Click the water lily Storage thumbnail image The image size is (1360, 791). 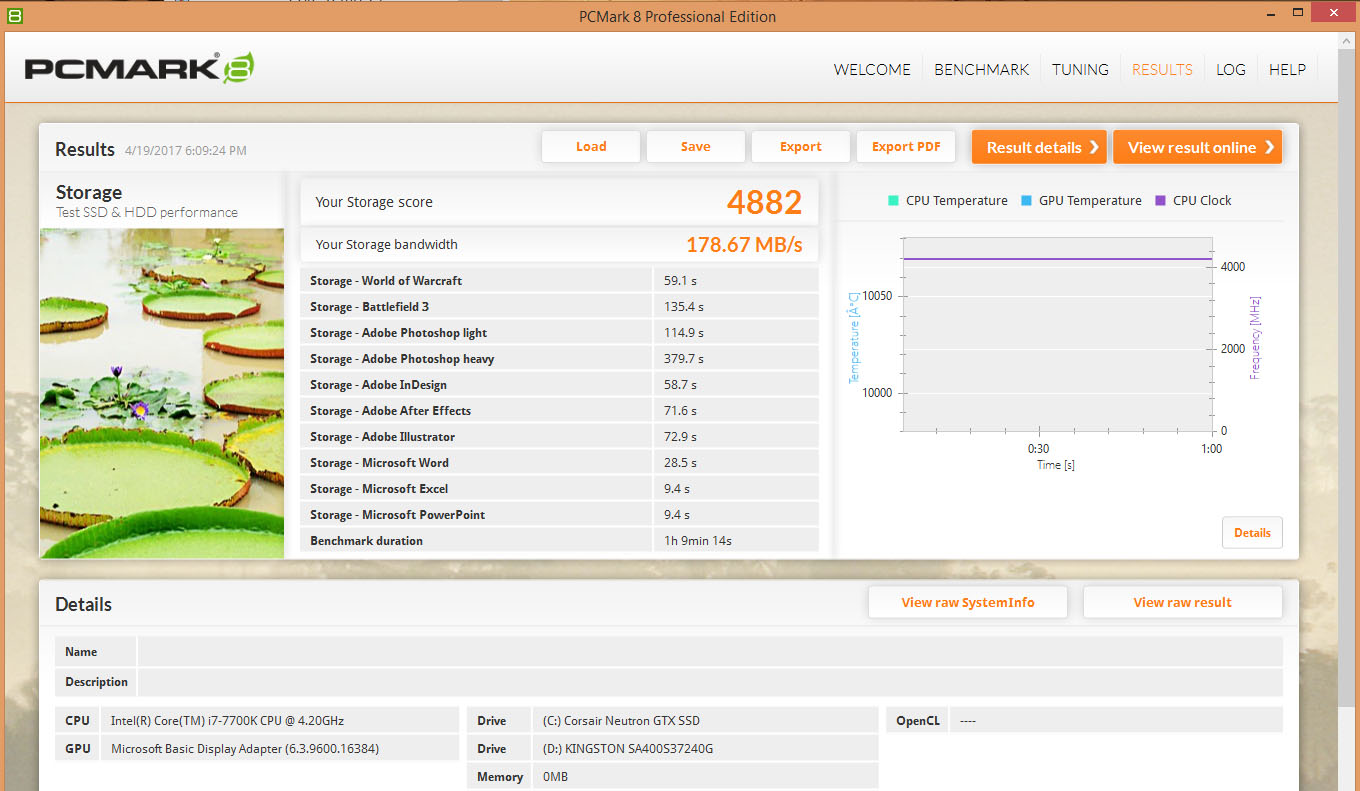pyautogui.click(x=162, y=393)
